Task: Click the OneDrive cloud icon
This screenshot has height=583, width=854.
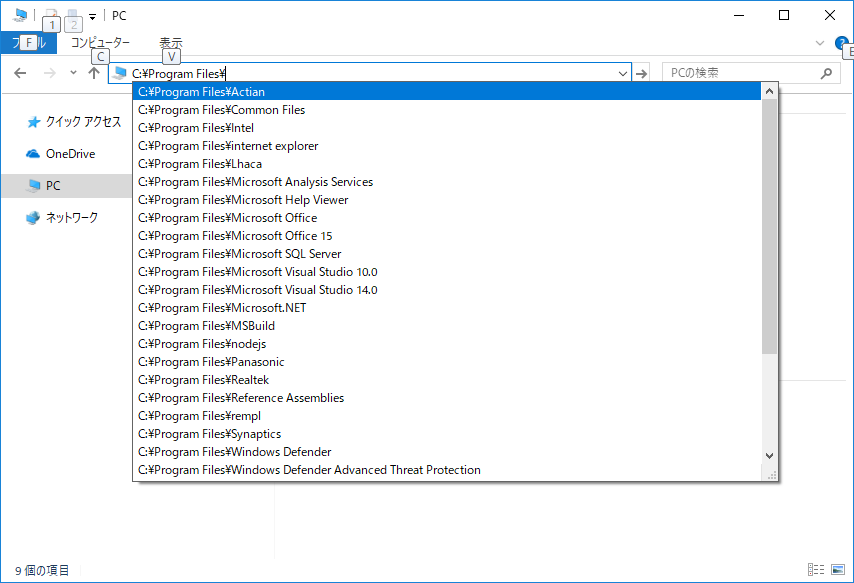Action: point(33,154)
